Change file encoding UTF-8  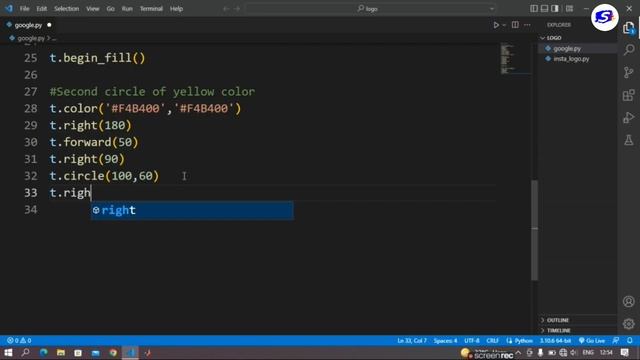click(472, 340)
